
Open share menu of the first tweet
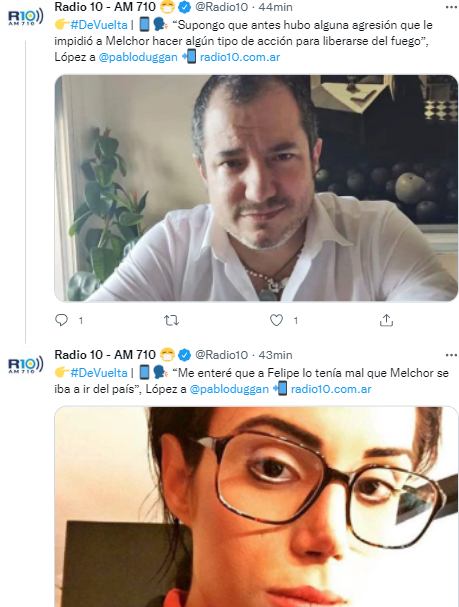coord(386,320)
